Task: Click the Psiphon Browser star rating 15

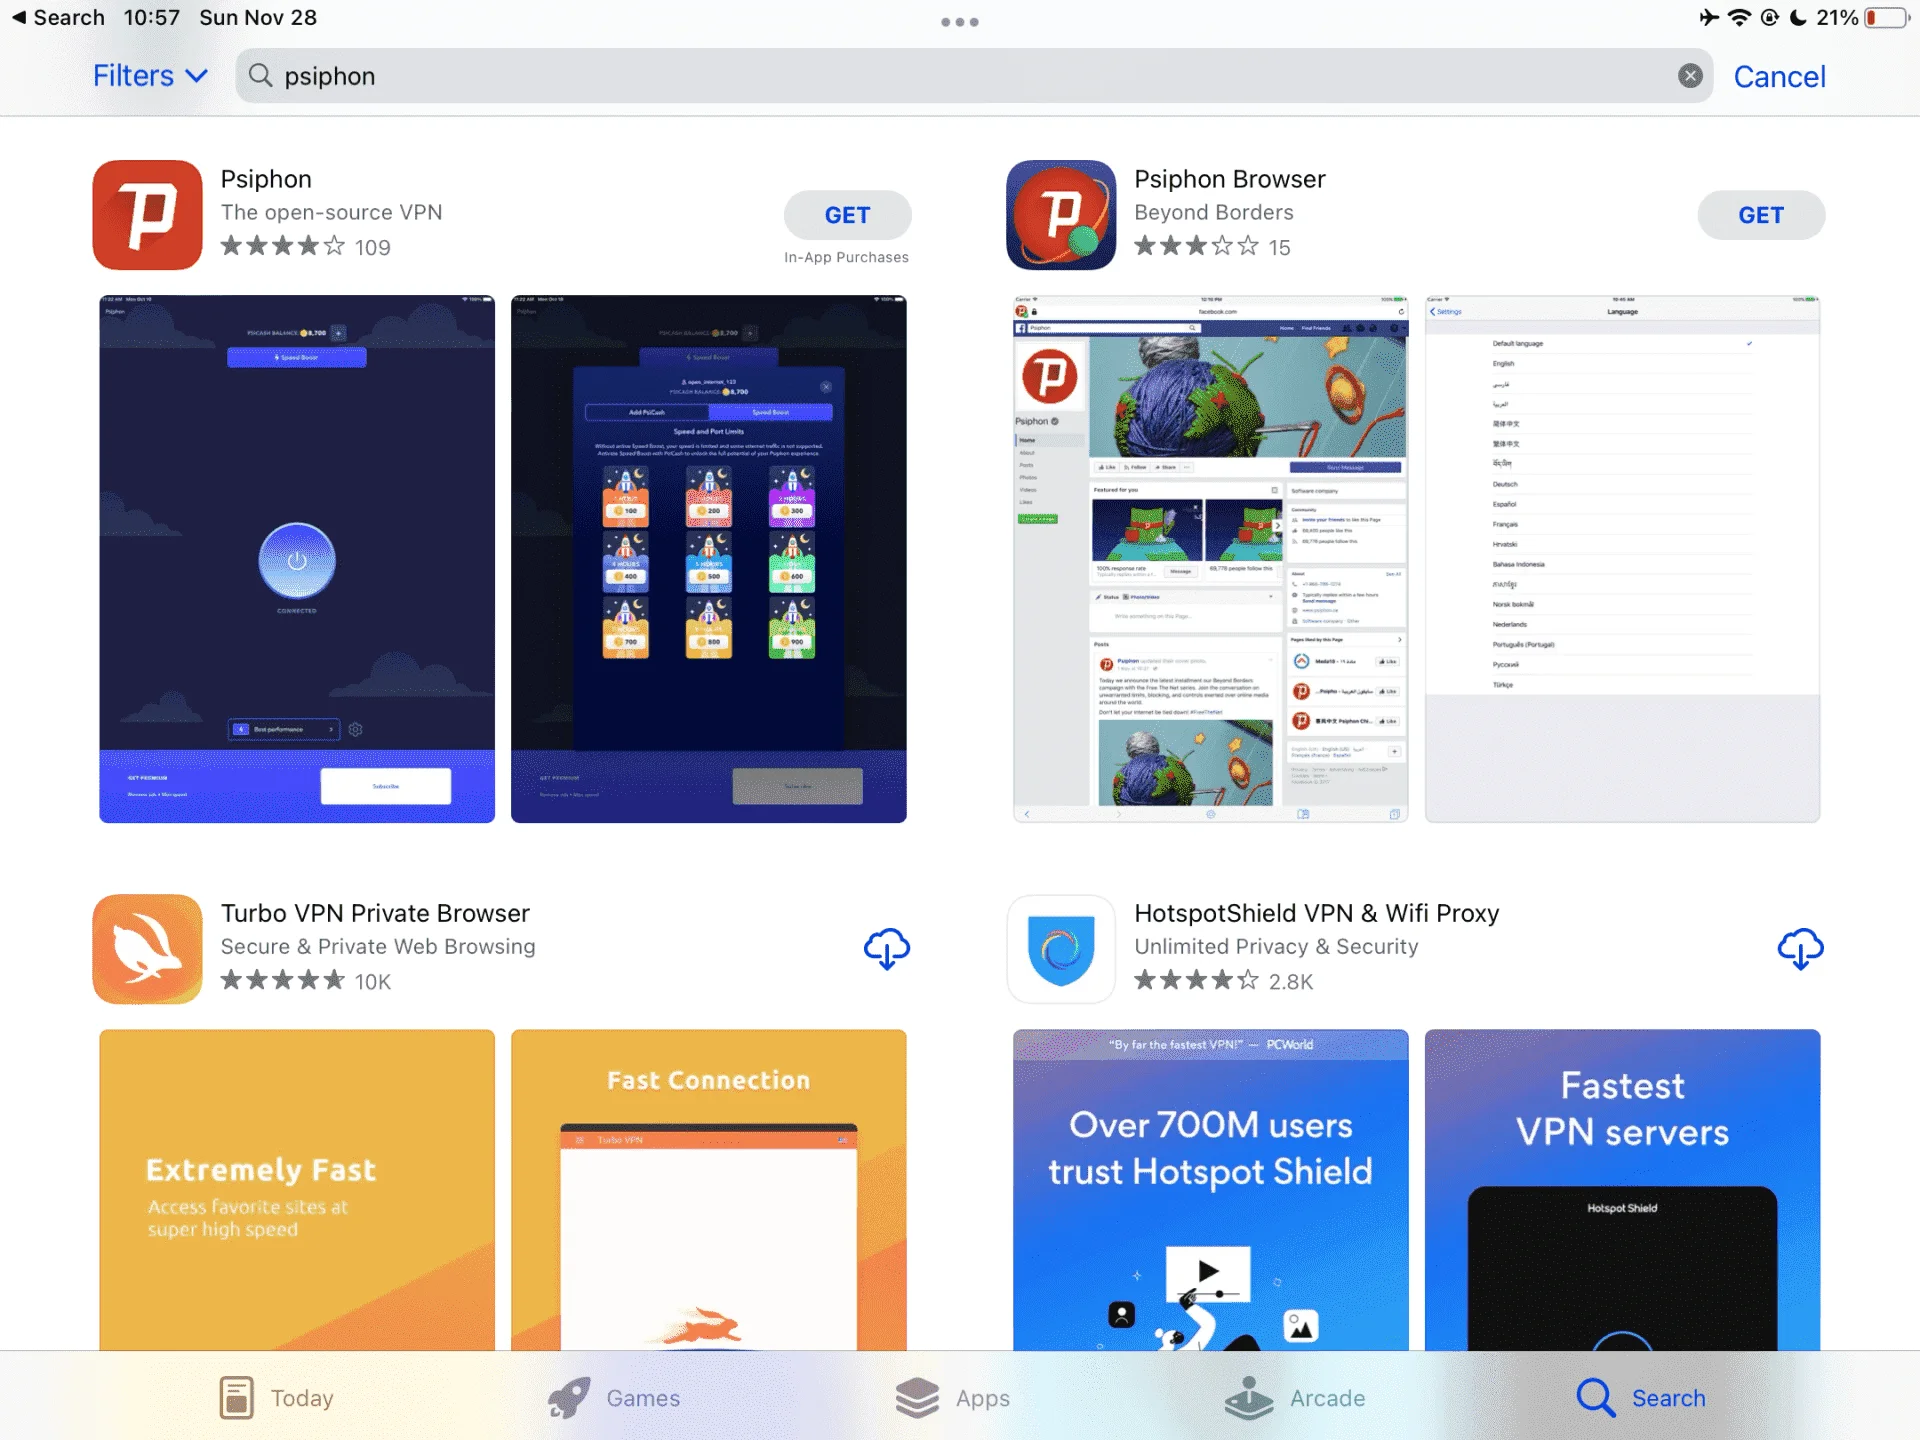Action: [x=1212, y=247]
